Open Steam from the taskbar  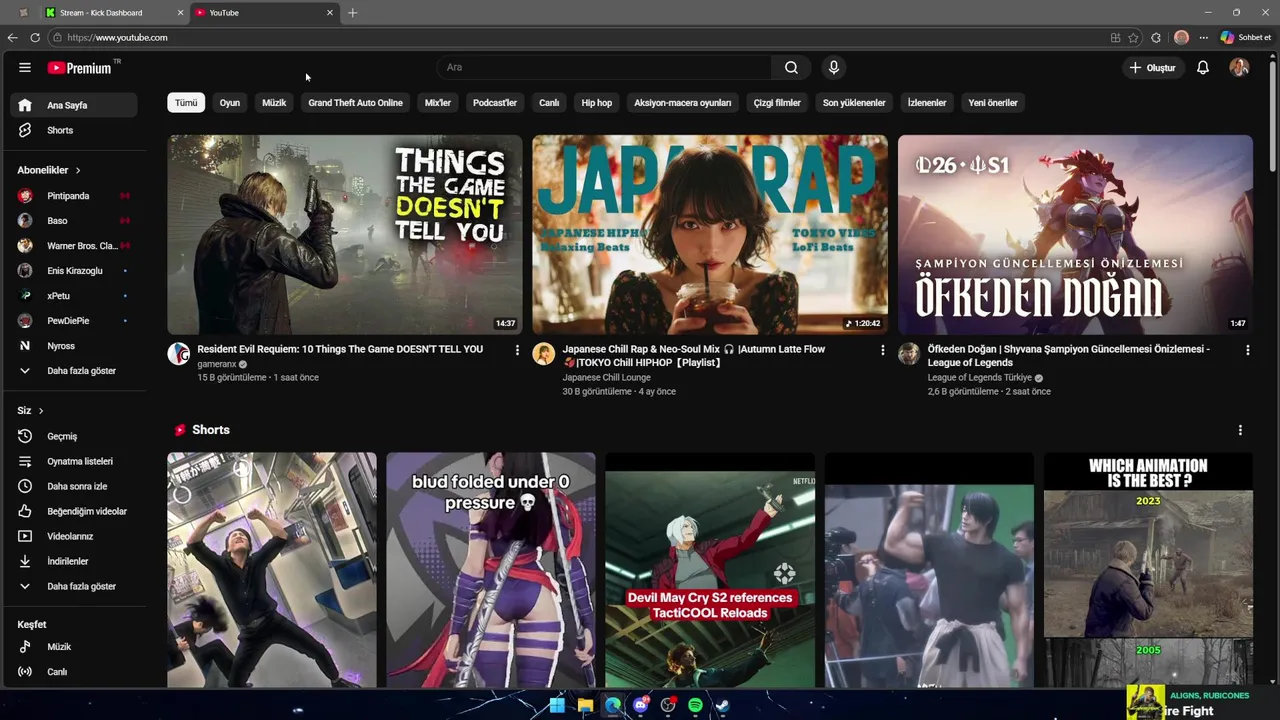coord(722,705)
